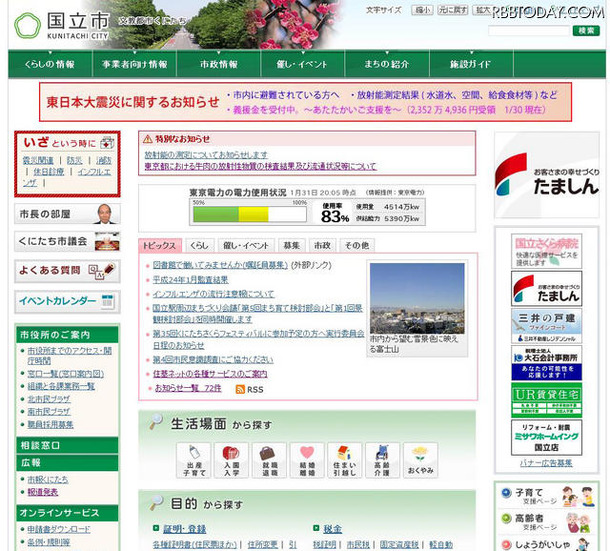Open まちの紹介 navigation menu
This screenshot has width=610, height=551.
[387, 64]
